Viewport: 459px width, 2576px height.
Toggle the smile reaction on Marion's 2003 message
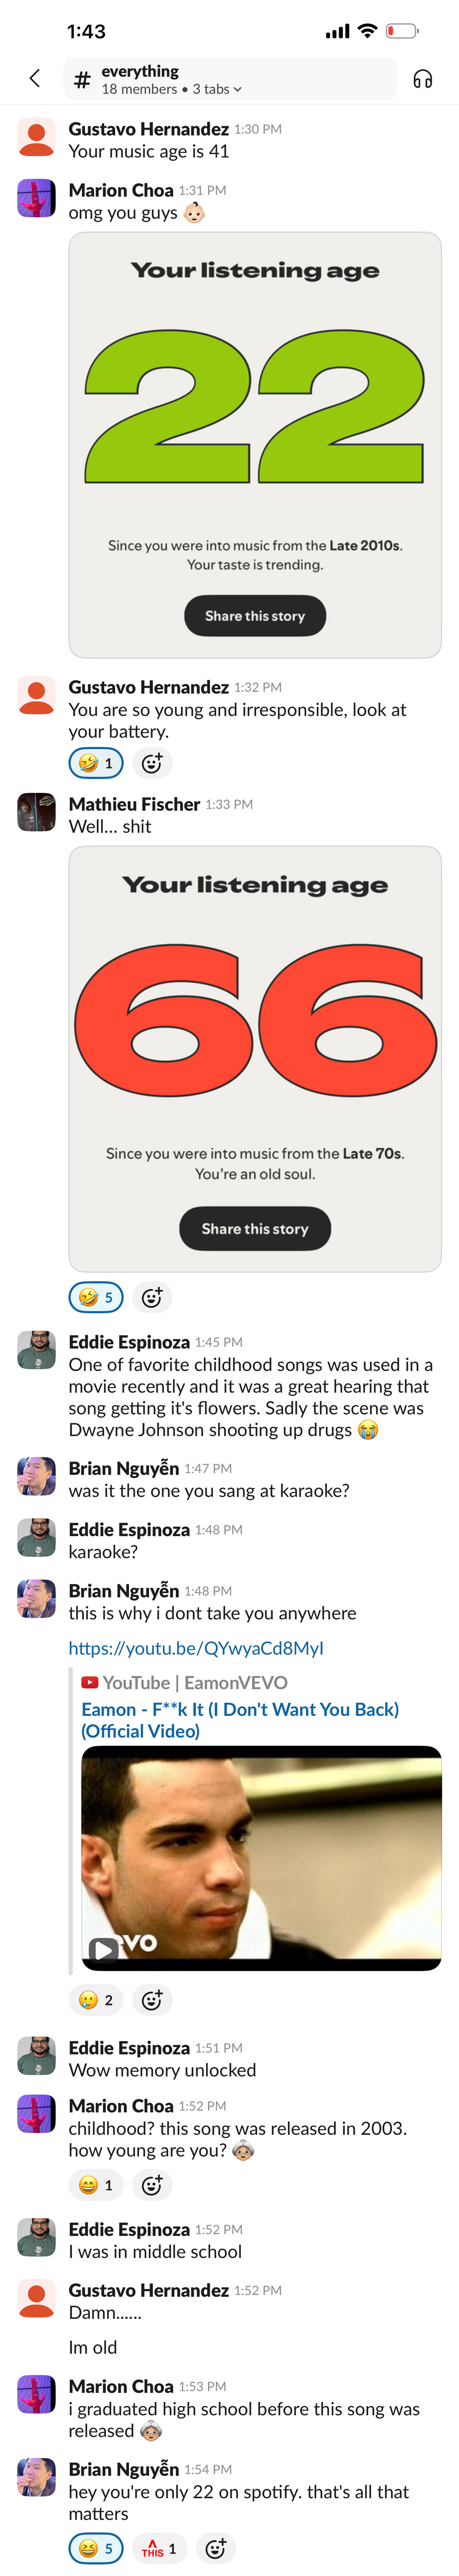pos(95,2185)
